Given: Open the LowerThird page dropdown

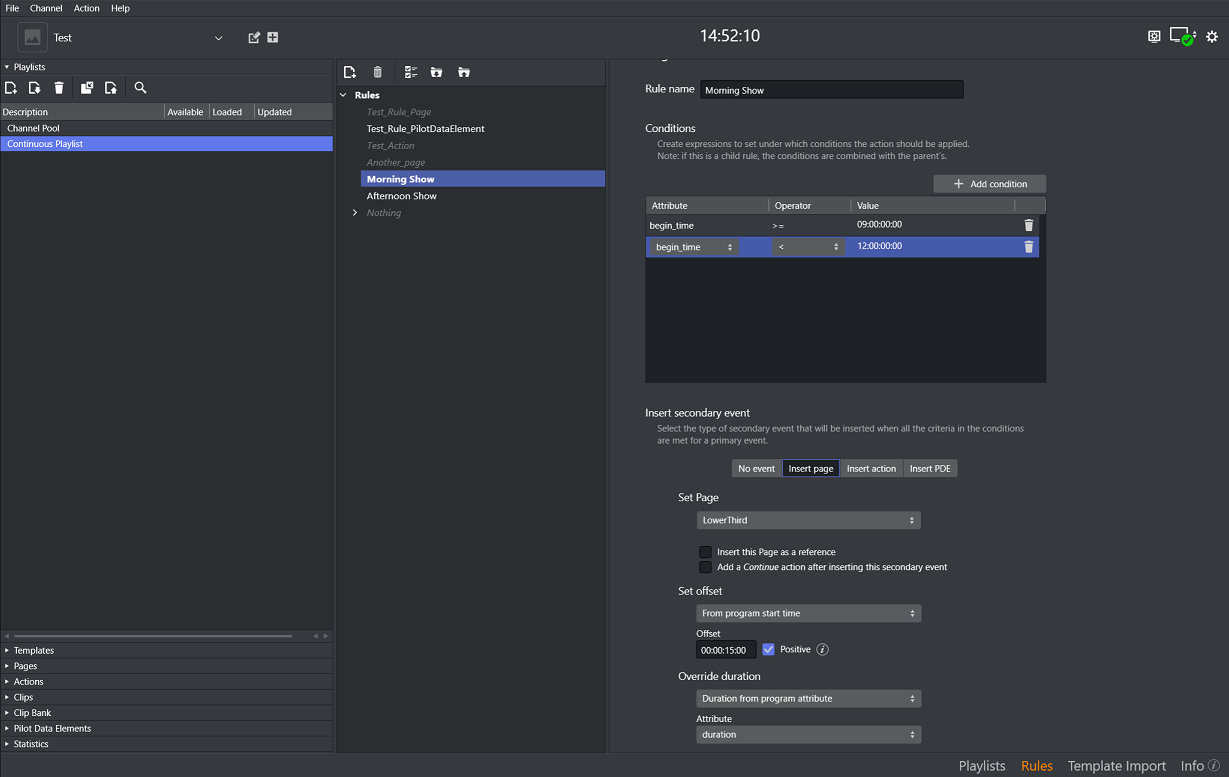Looking at the screenshot, I should (808, 520).
